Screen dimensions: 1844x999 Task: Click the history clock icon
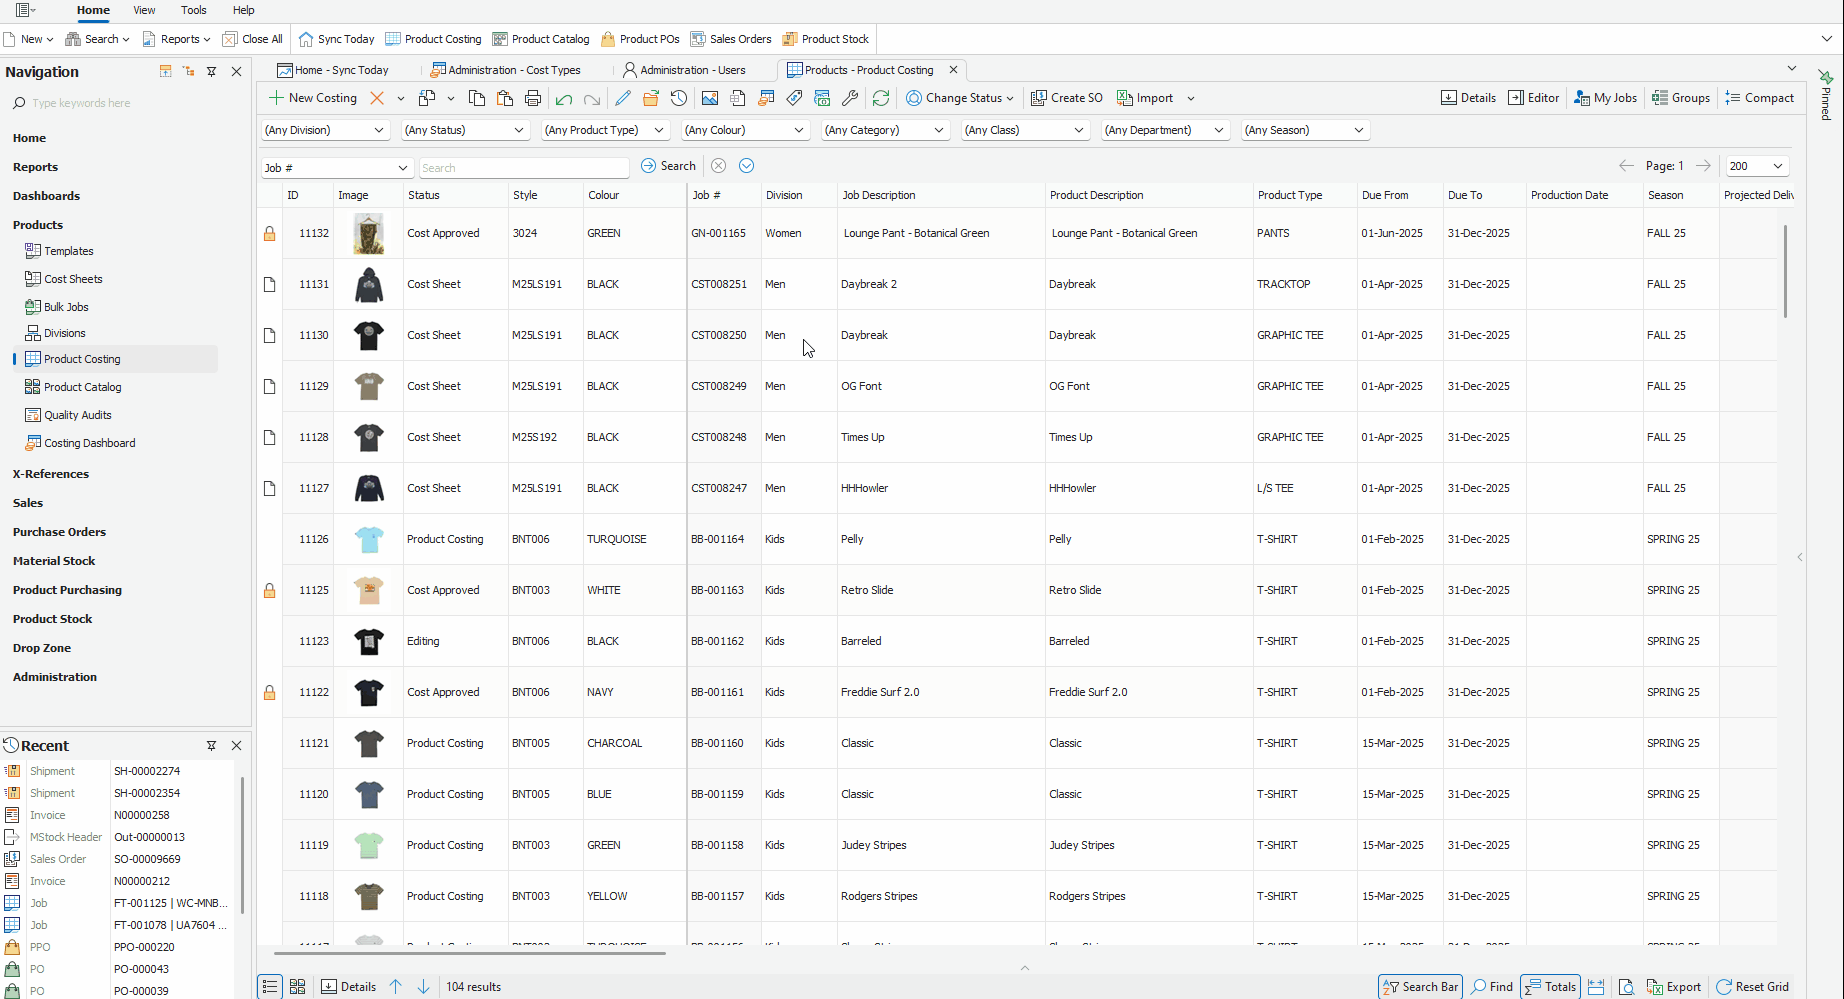[x=679, y=98]
